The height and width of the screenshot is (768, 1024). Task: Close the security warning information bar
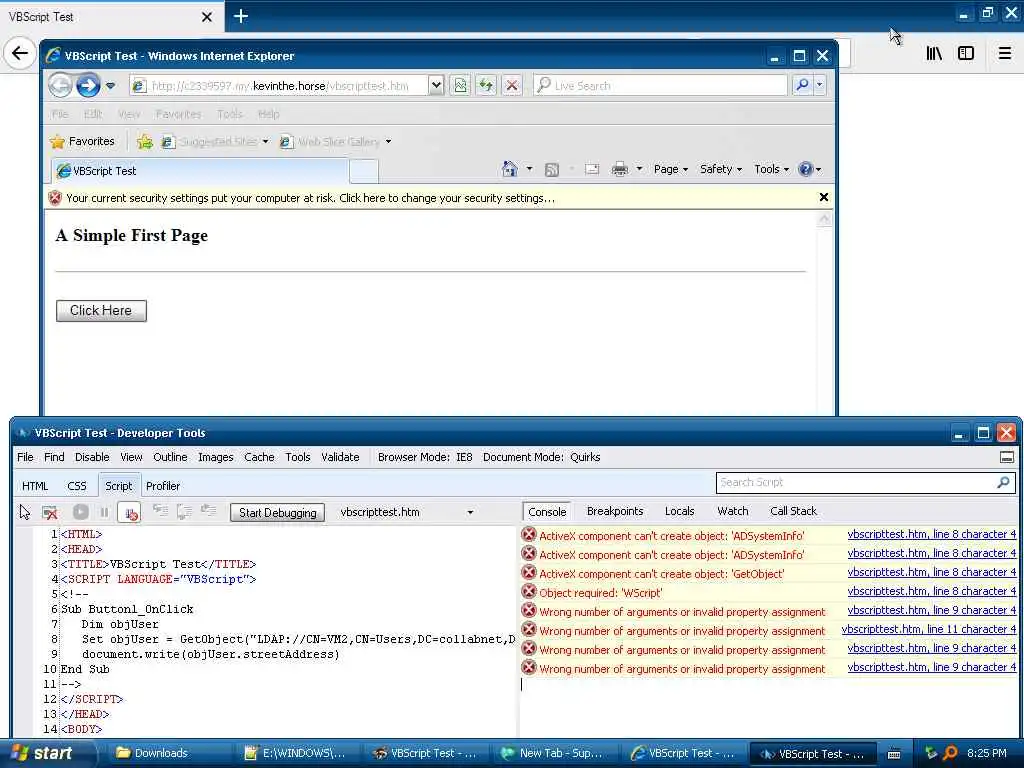click(x=824, y=197)
